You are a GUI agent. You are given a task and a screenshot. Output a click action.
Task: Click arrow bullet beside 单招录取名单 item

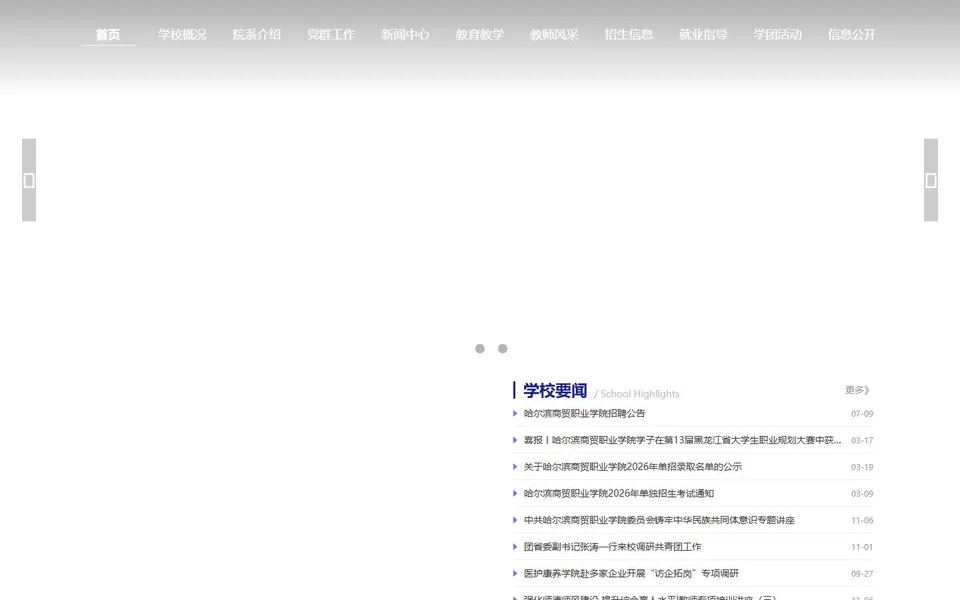515,467
